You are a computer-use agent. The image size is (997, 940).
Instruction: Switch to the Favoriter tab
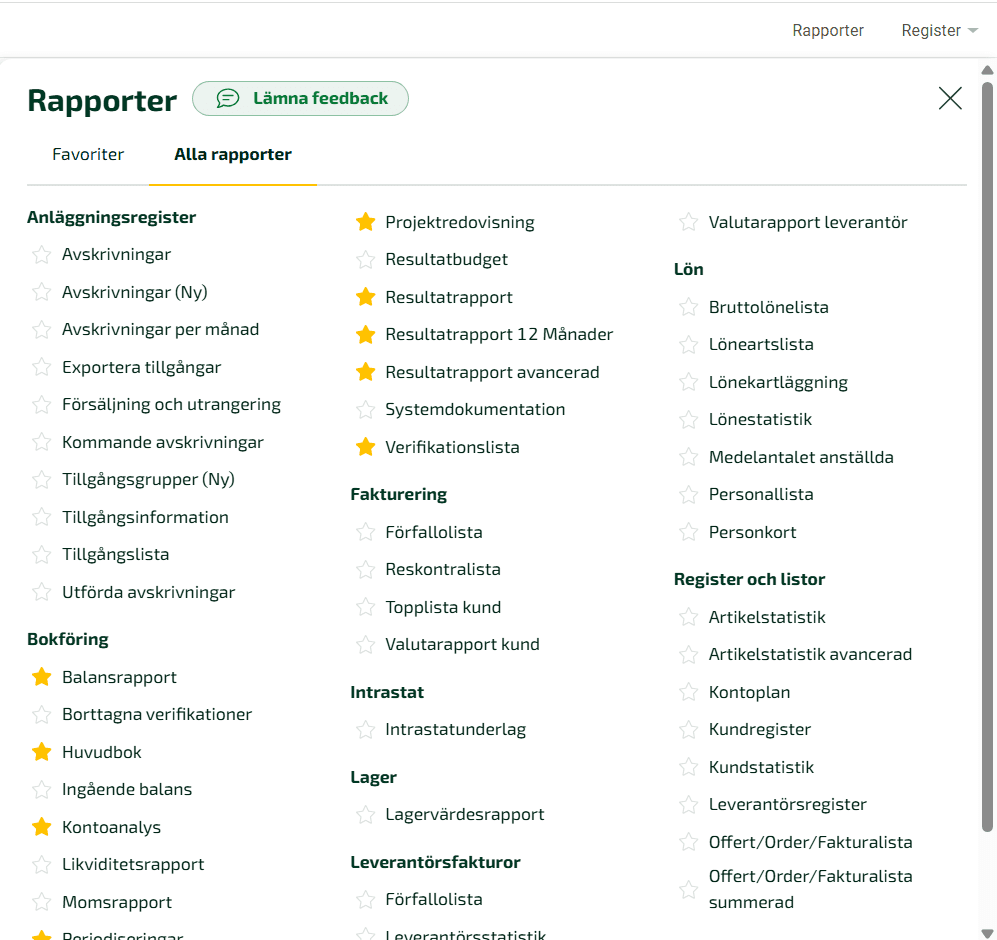pyautogui.click(x=88, y=154)
